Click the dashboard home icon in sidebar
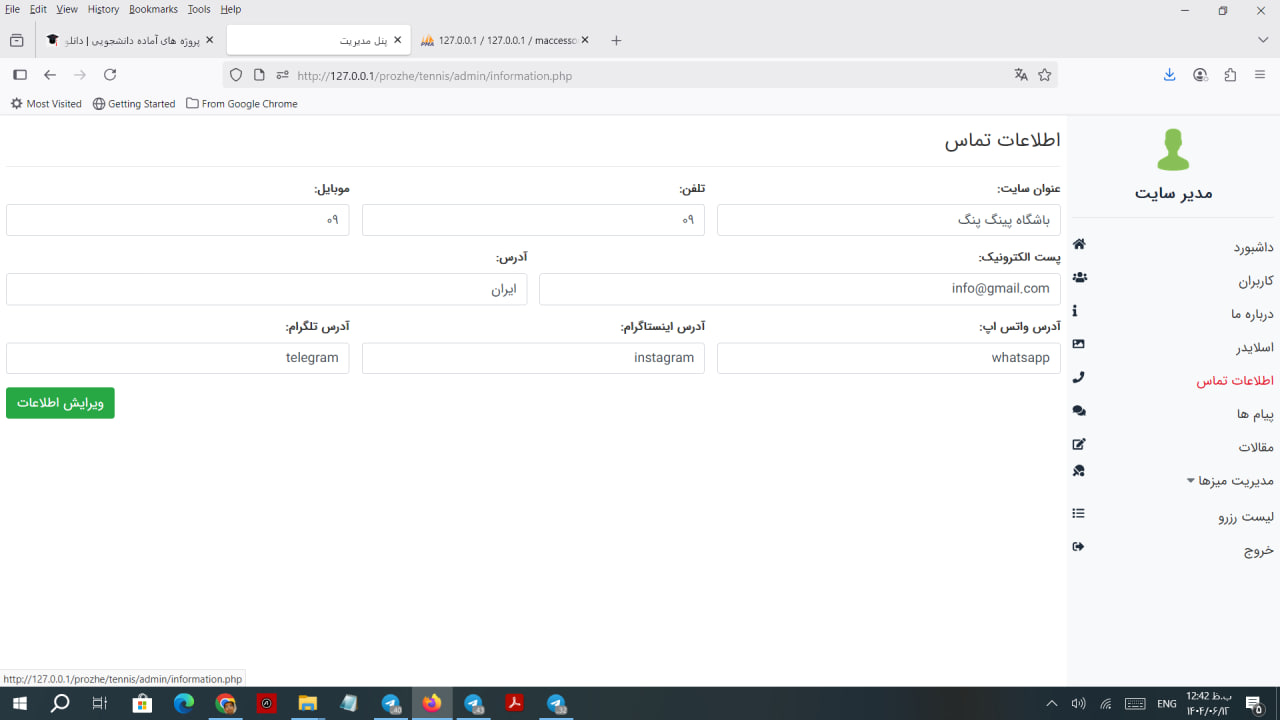 click(1079, 244)
